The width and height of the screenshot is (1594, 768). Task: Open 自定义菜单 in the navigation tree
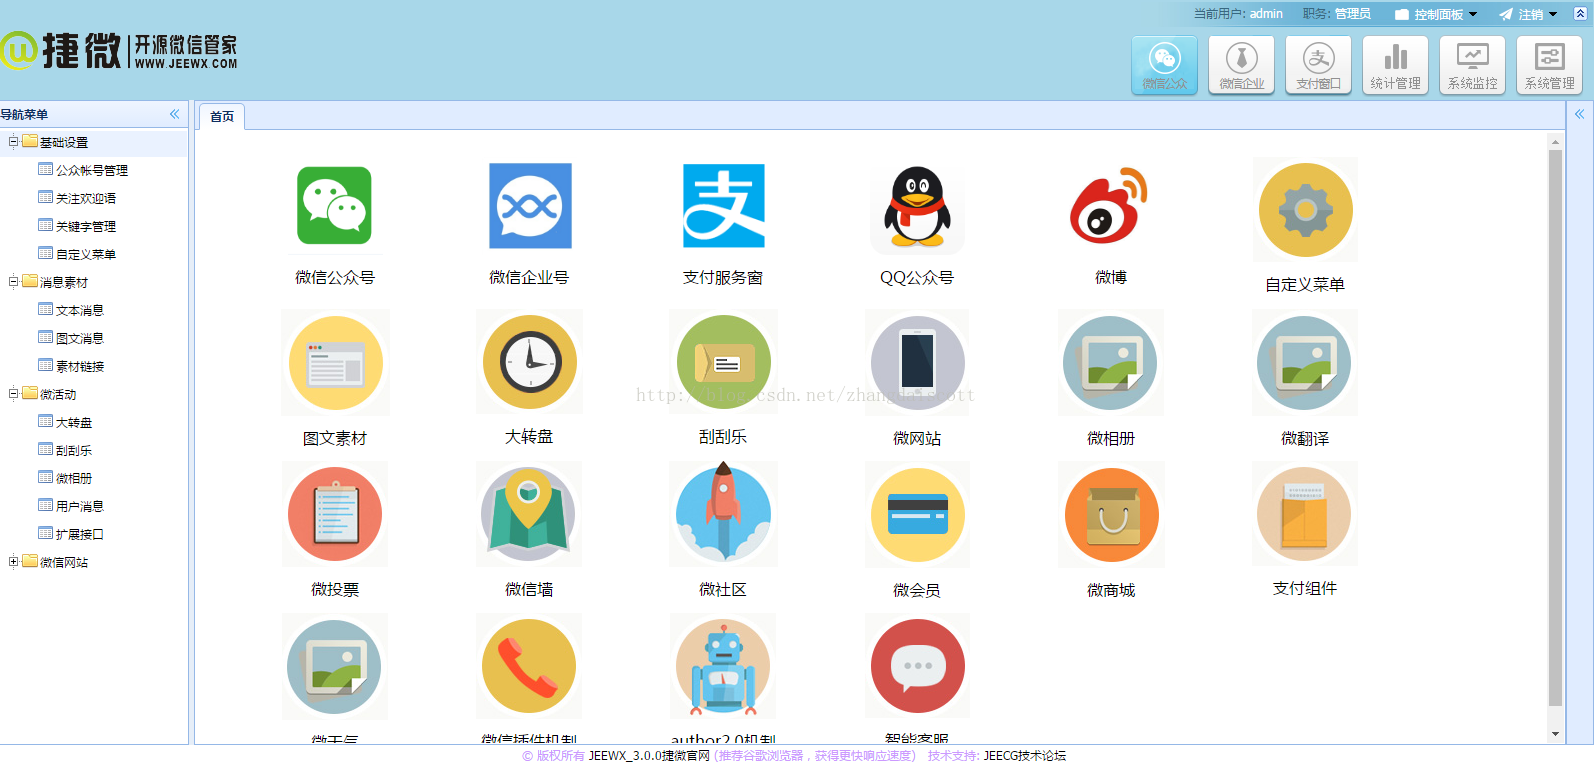(x=86, y=254)
